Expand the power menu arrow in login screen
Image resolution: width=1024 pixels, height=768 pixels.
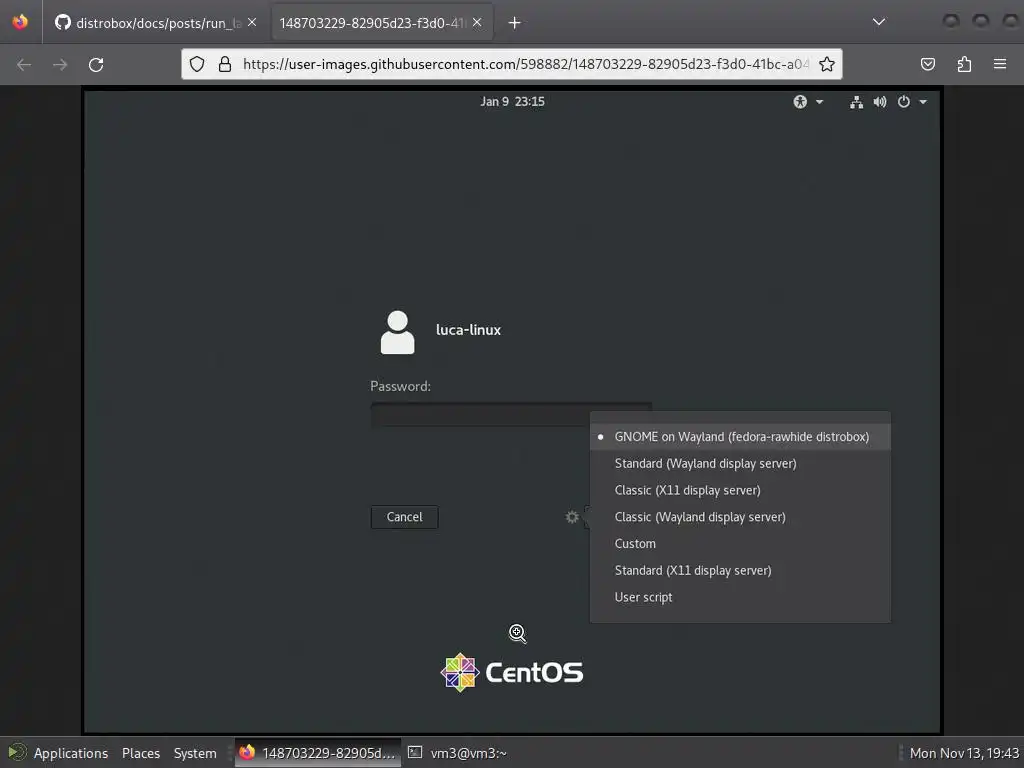pyautogui.click(x=923, y=102)
